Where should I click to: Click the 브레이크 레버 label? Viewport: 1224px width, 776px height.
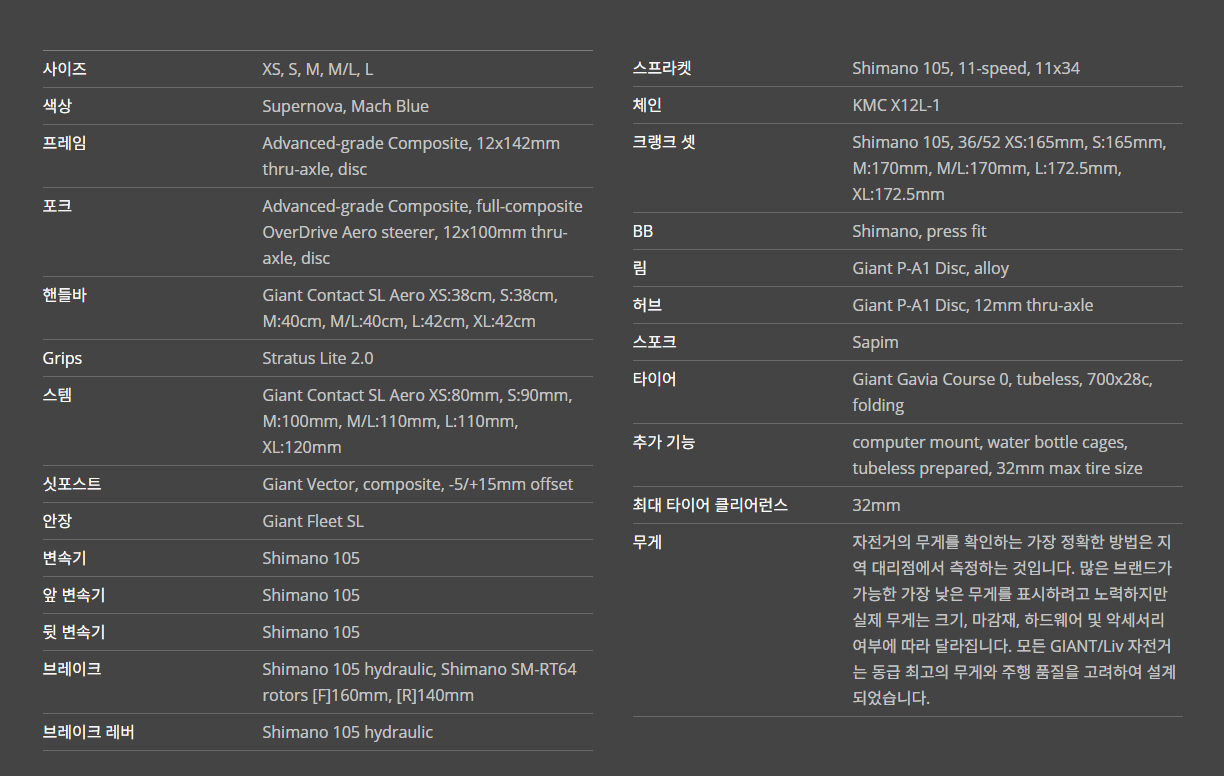(88, 732)
